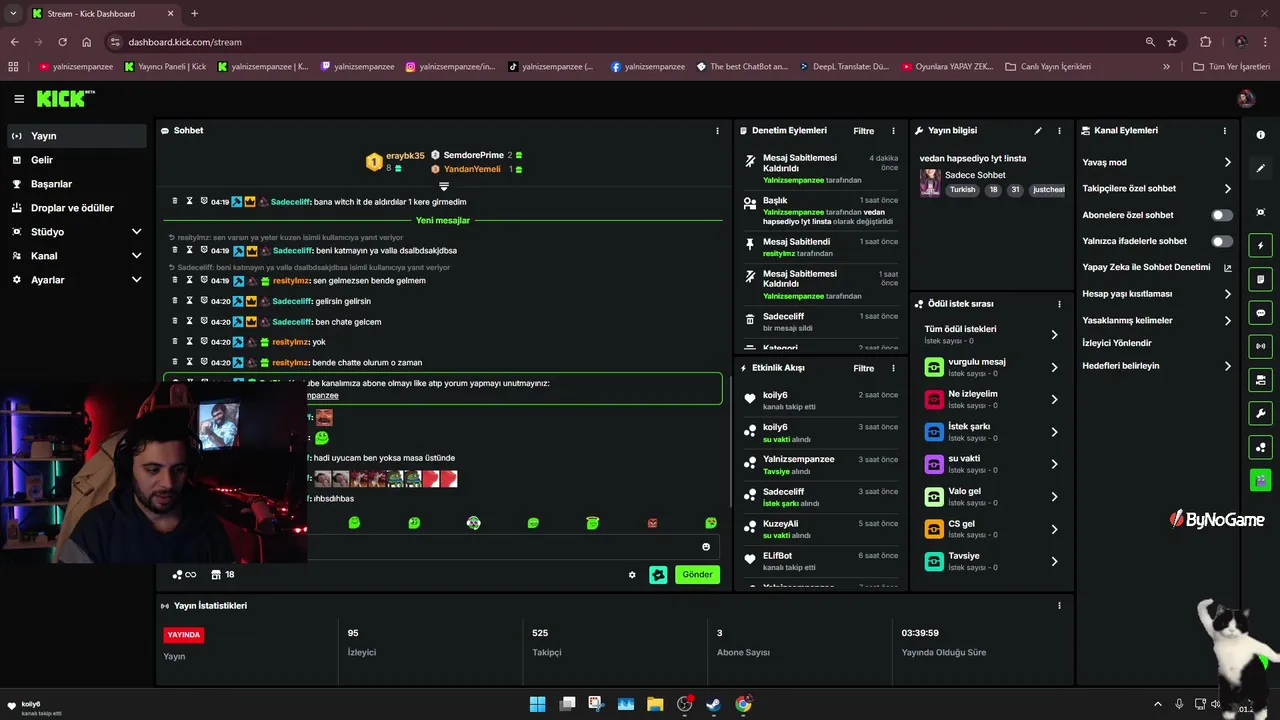Click the Kick logo
The image size is (1280, 720).
(65, 98)
